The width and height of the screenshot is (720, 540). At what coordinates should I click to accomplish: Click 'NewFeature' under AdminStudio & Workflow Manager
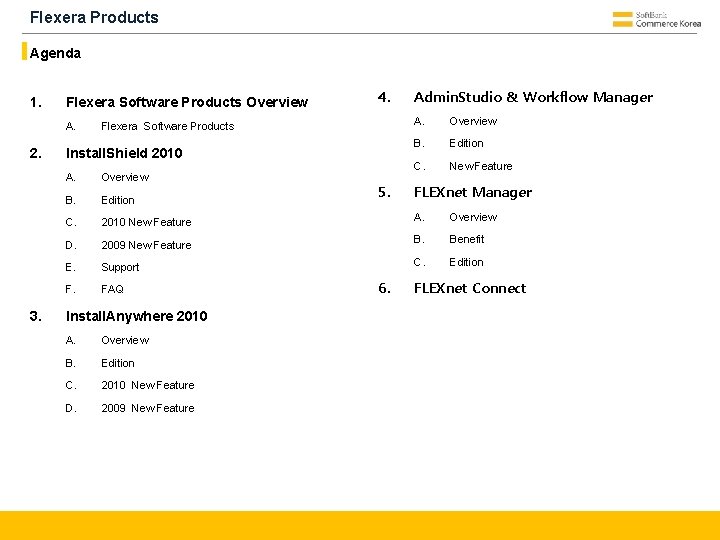481,166
